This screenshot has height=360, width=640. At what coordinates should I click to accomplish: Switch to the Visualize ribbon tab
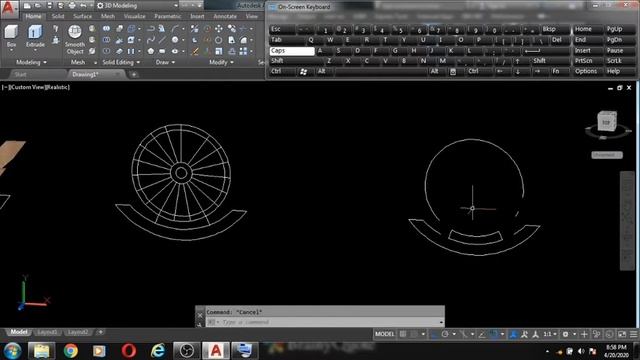135,16
